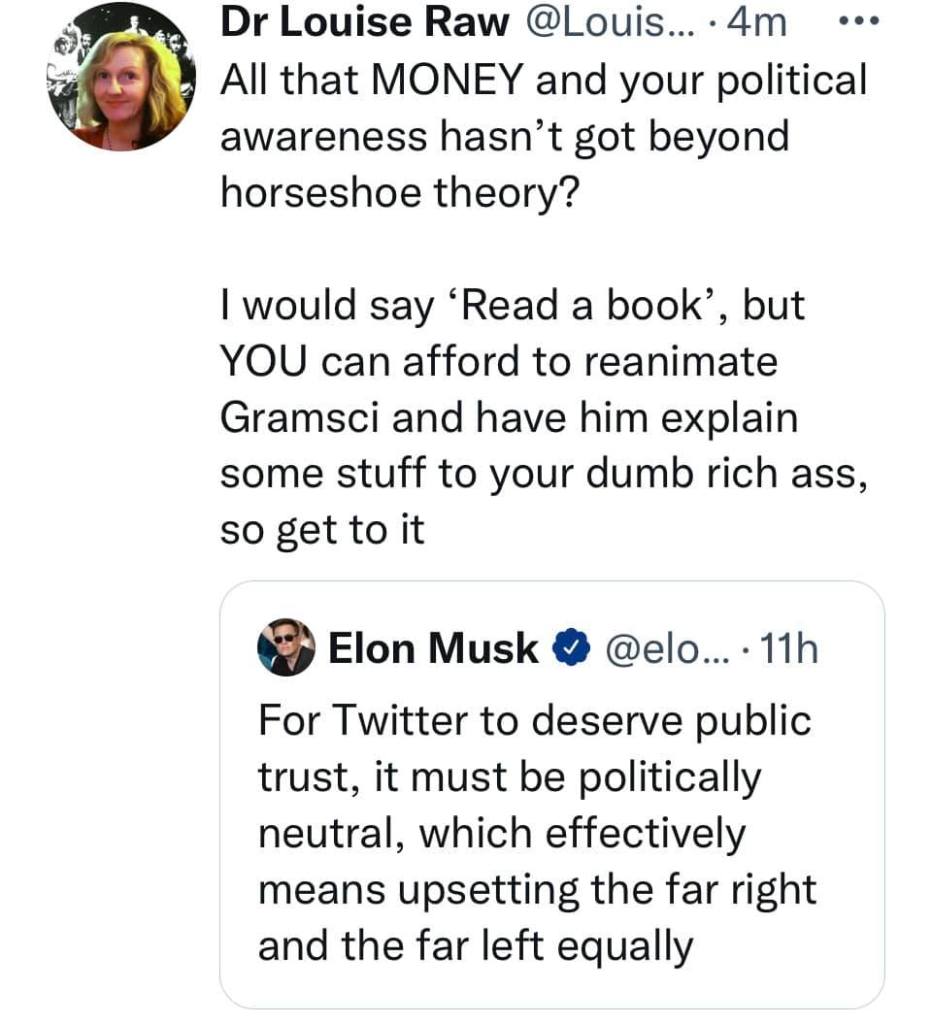Click the line "All that MONEY and your political"
This screenshot has height=1024, width=932.
click(x=543, y=80)
